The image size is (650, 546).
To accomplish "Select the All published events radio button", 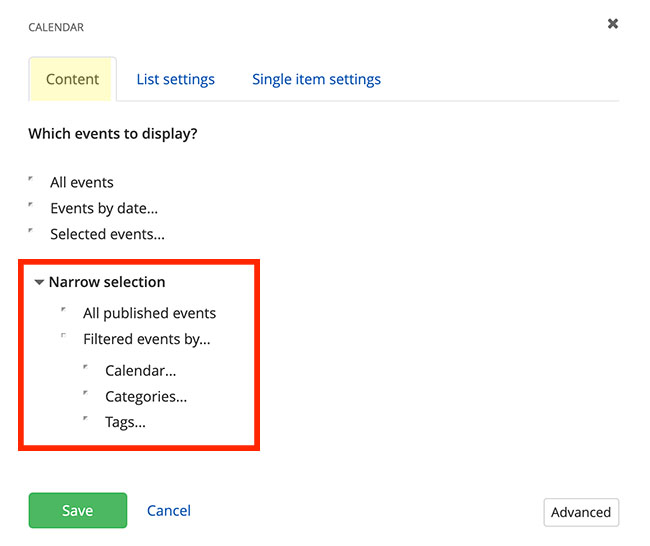I will 64,311.
